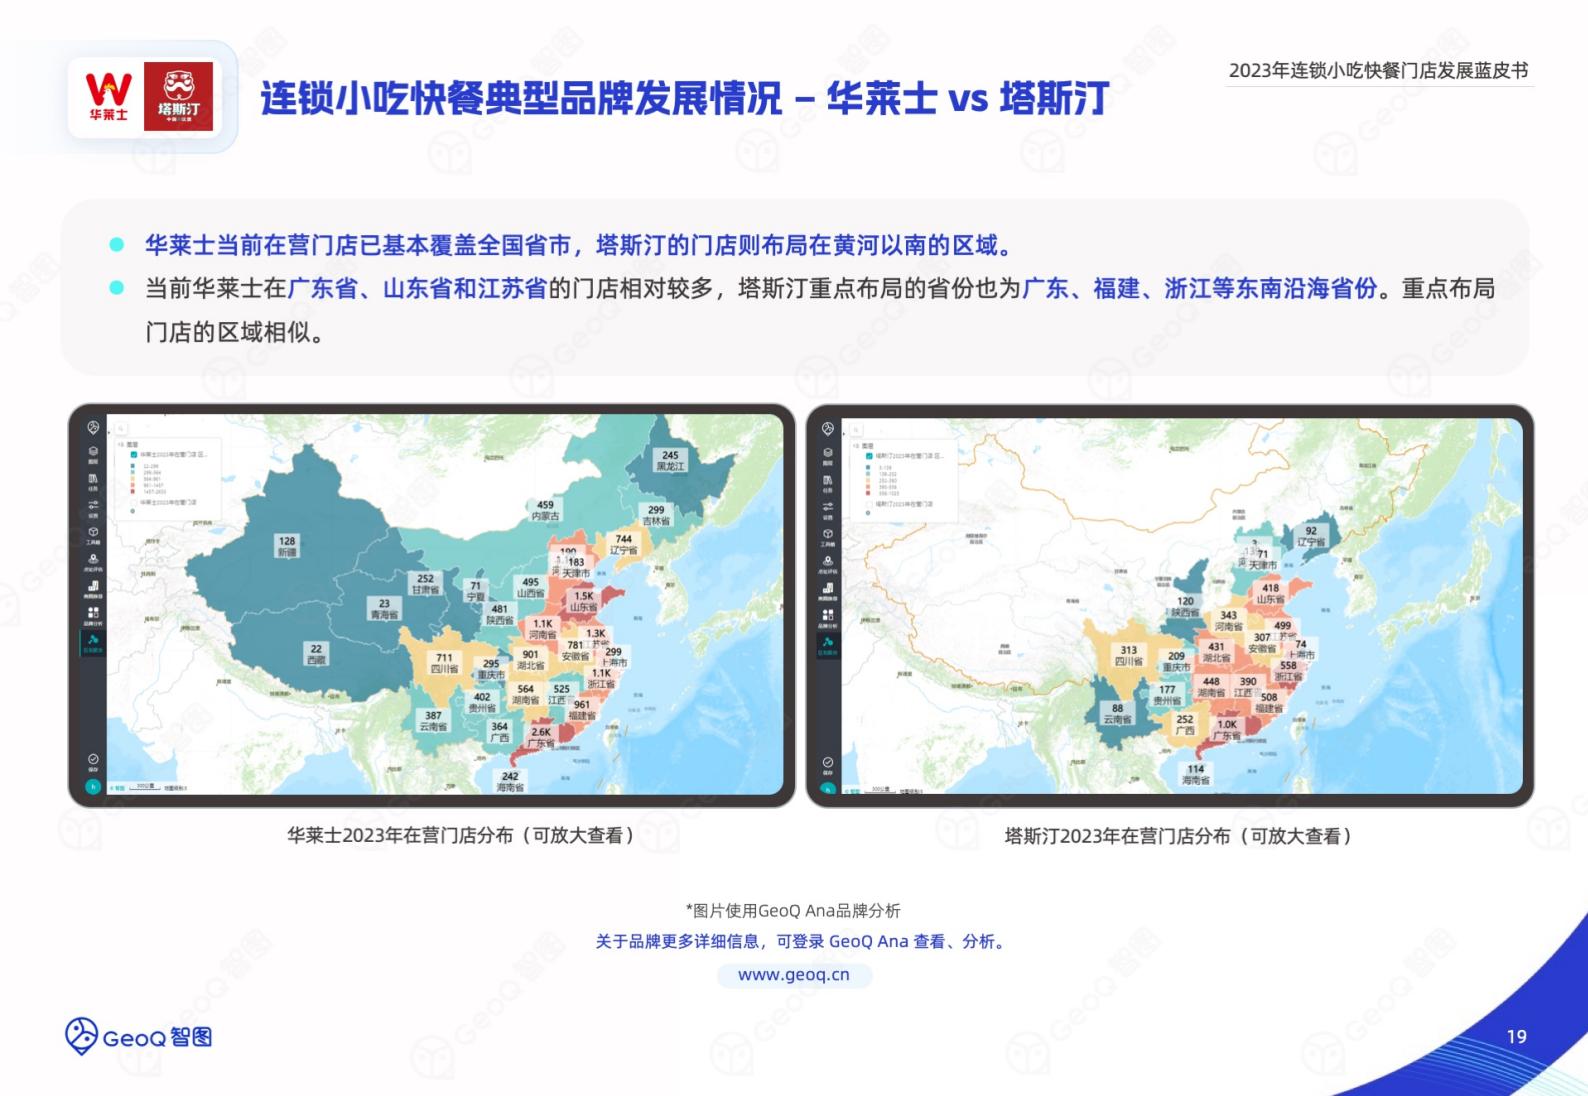1588x1096 pixels.
Task: Click the 22 西藏 label on Wallace map
Action: [x=316, y=654]
